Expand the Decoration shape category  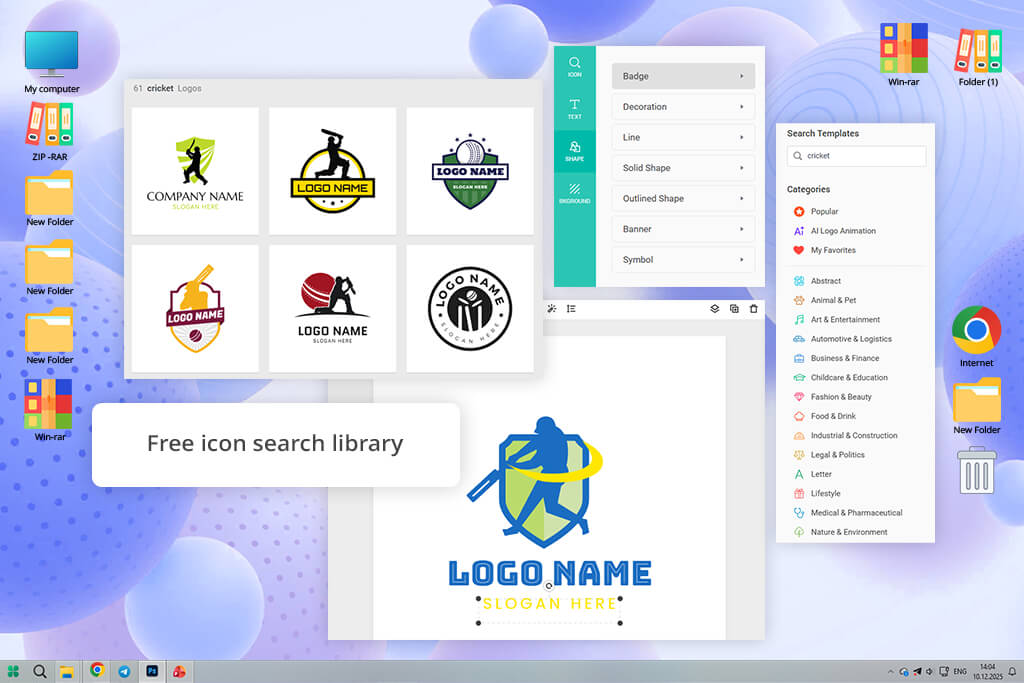coord(683,106)
